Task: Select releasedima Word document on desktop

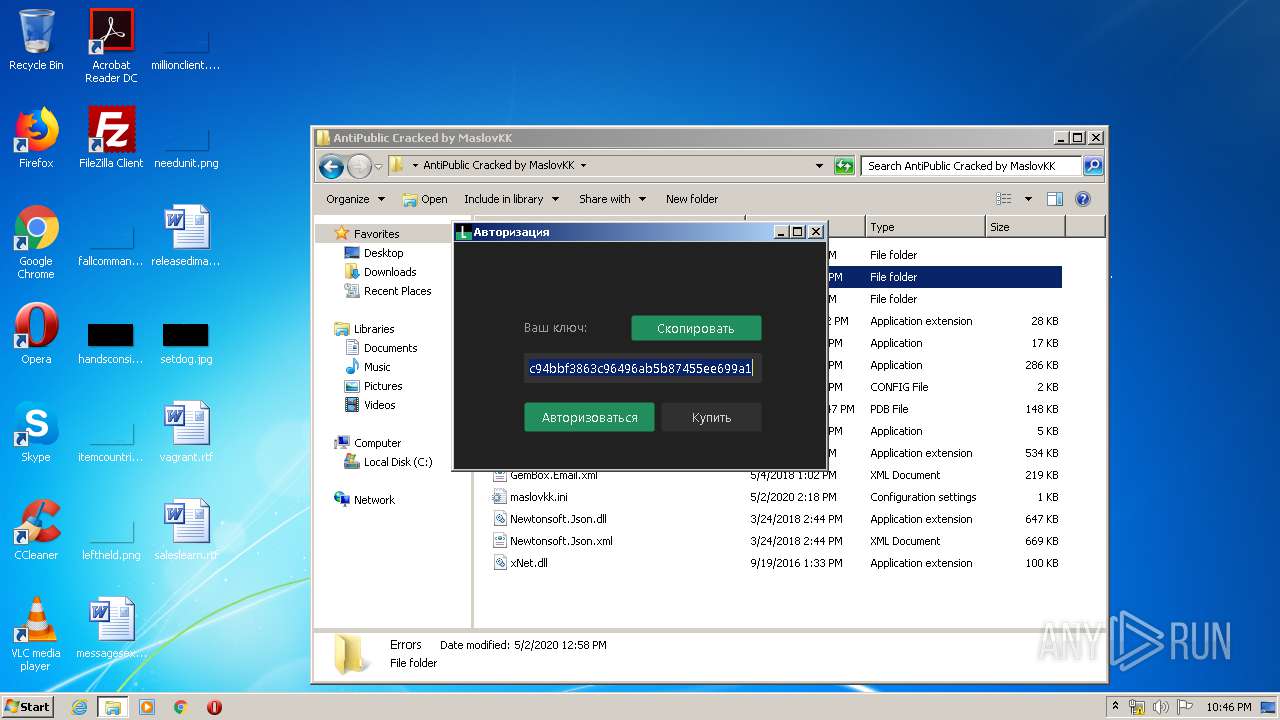Action: [186, 236]
